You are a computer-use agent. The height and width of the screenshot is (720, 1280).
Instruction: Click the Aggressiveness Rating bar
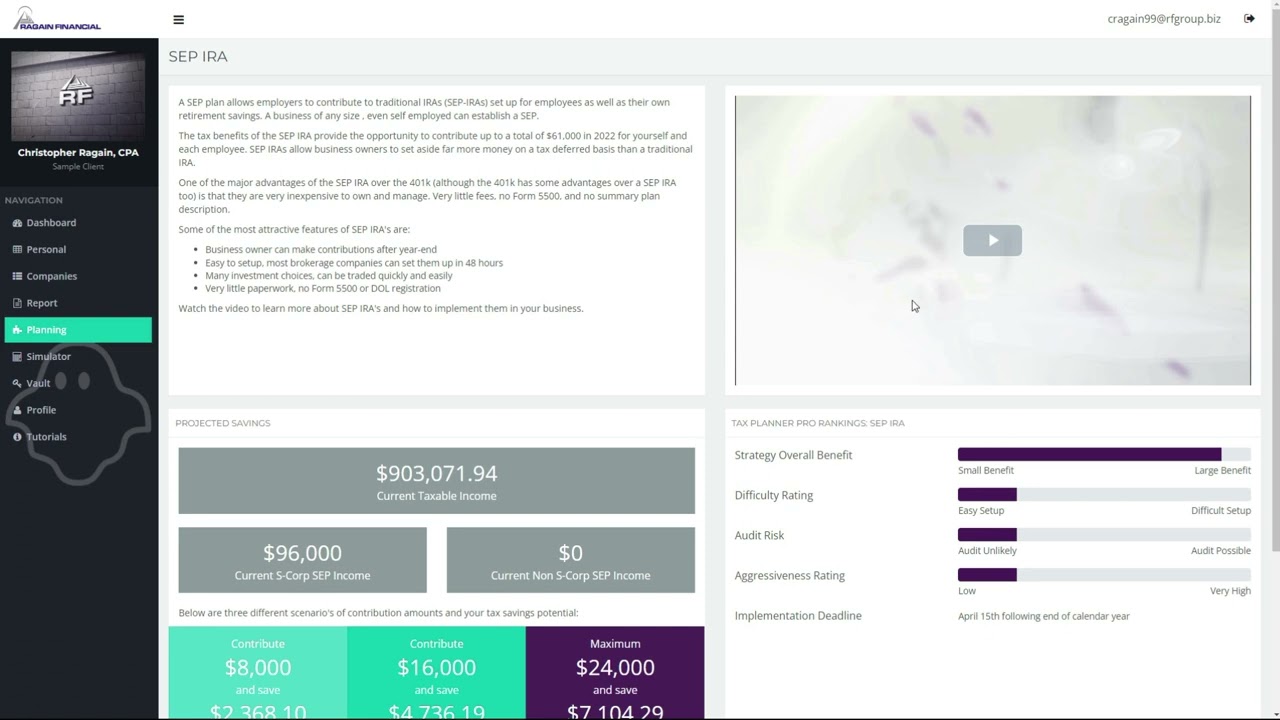[1104, 575]
